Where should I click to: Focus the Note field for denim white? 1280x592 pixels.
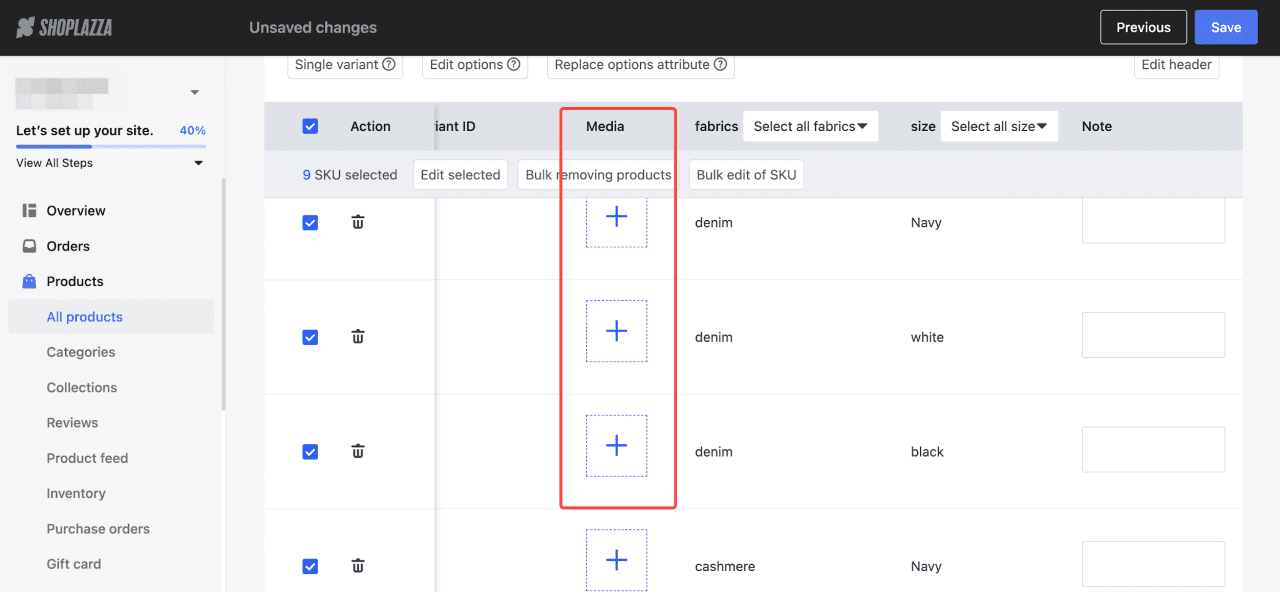tap(1153, 335)
